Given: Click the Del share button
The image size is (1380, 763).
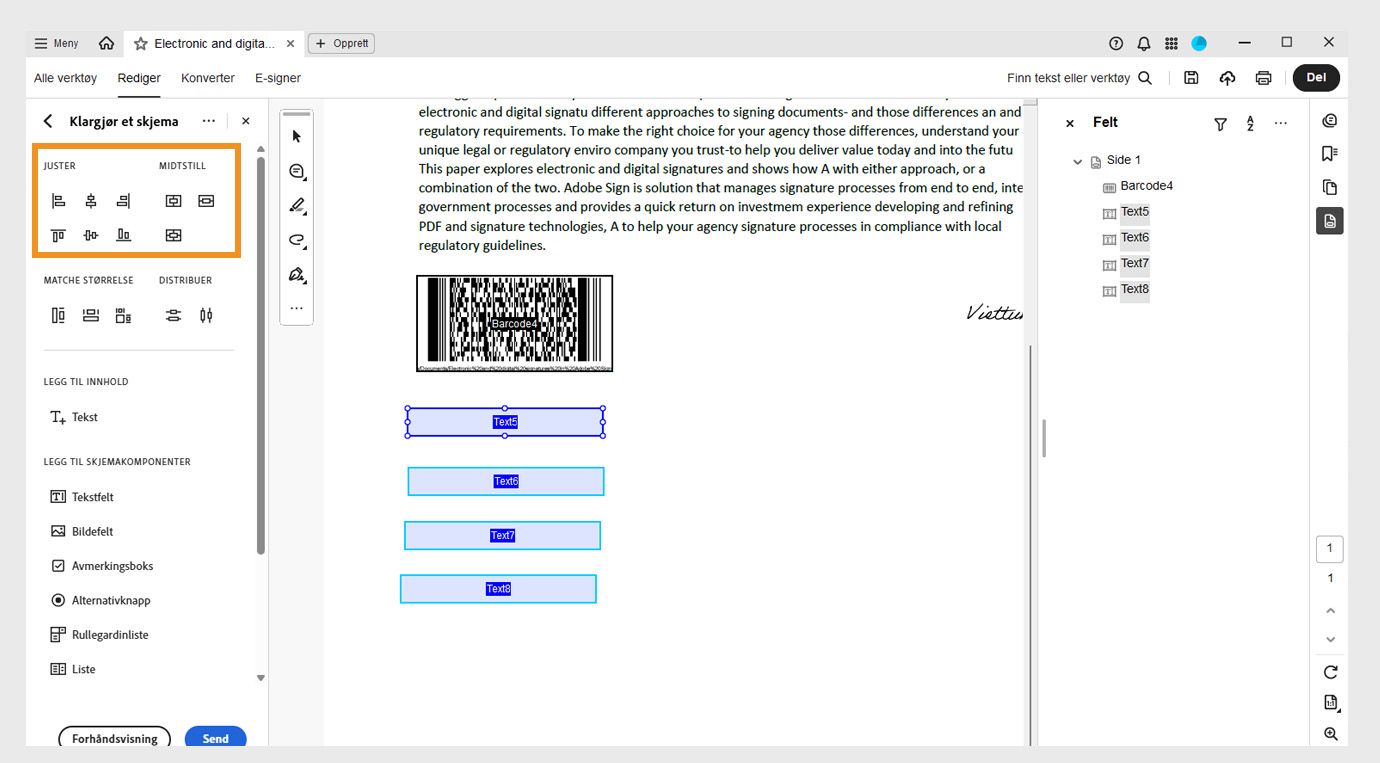Looking at the screenshot, I should point(1316,78).
